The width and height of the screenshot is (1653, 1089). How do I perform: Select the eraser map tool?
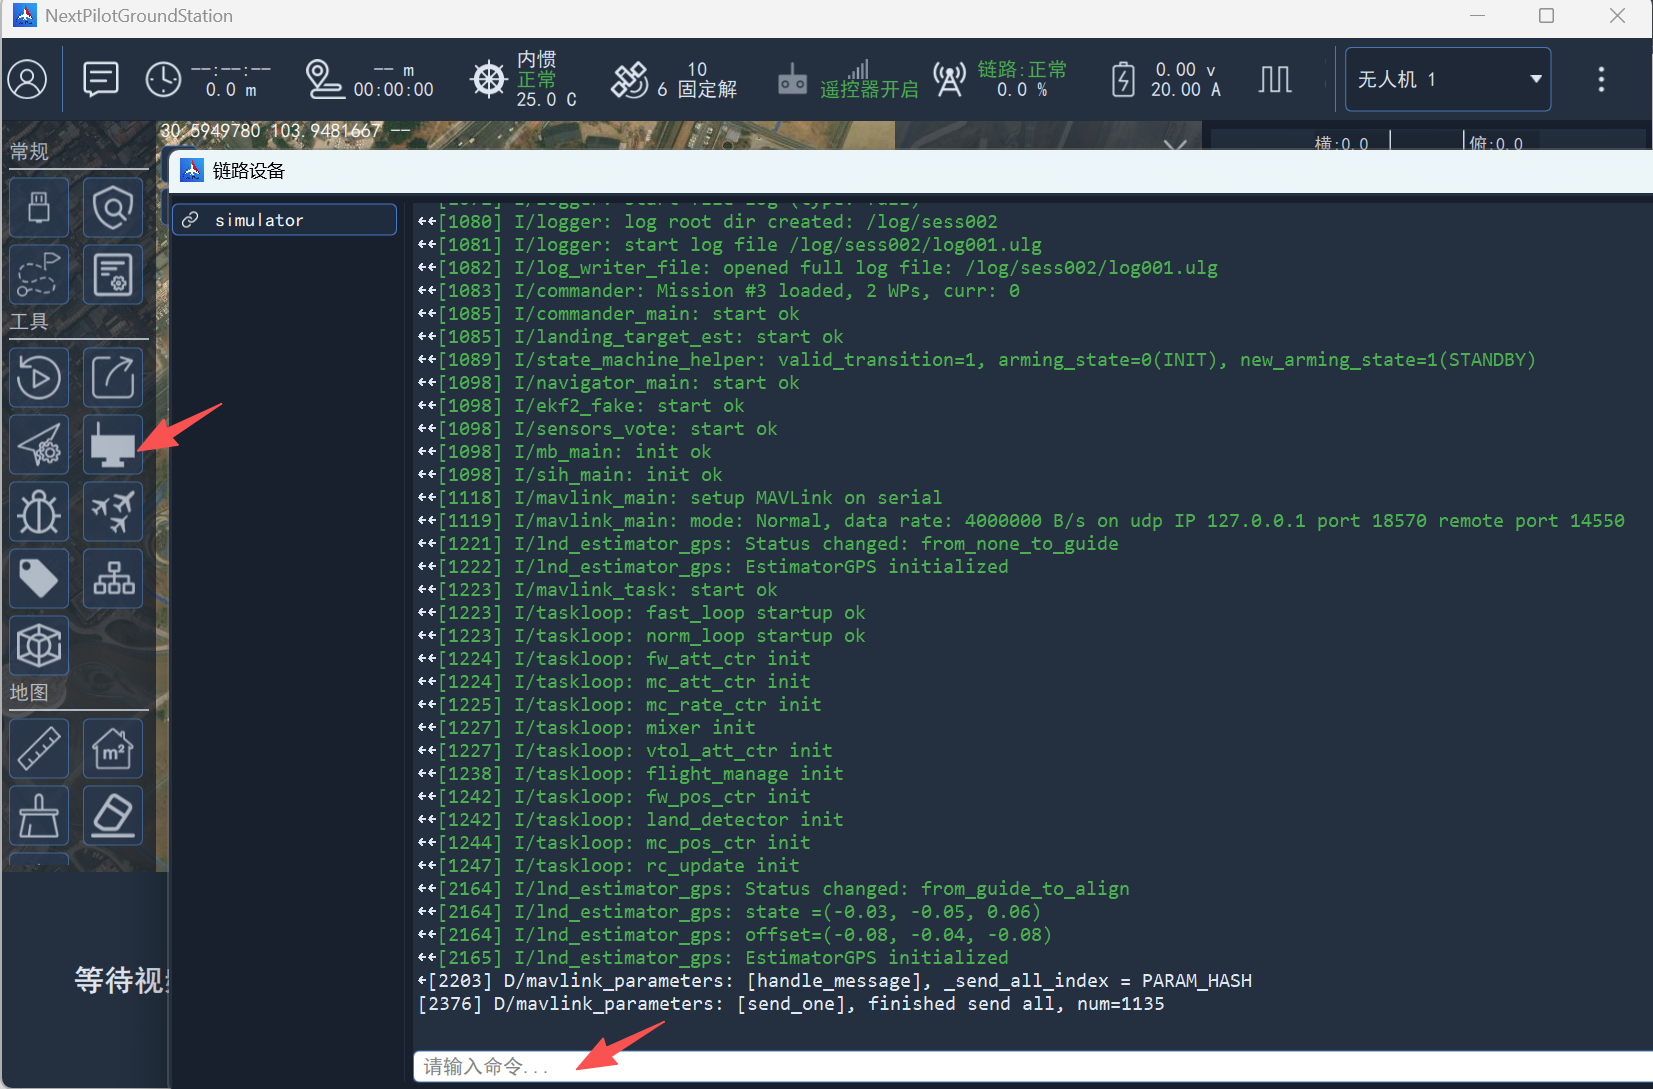(x=113, y=815)
